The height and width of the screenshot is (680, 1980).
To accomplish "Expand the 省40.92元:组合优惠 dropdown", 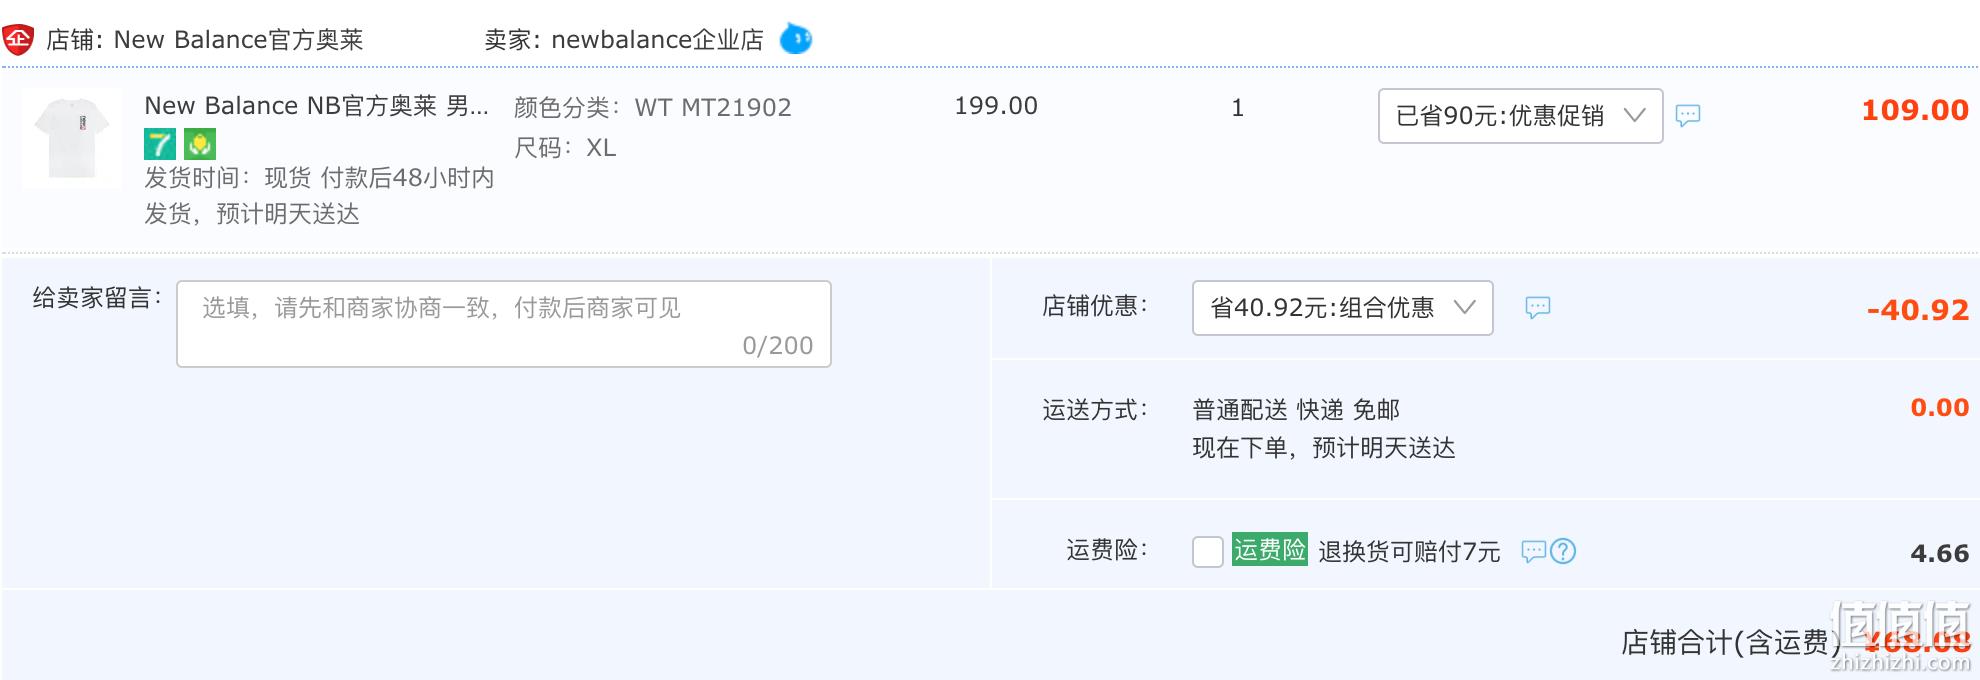I will (x=1342, y=308).
